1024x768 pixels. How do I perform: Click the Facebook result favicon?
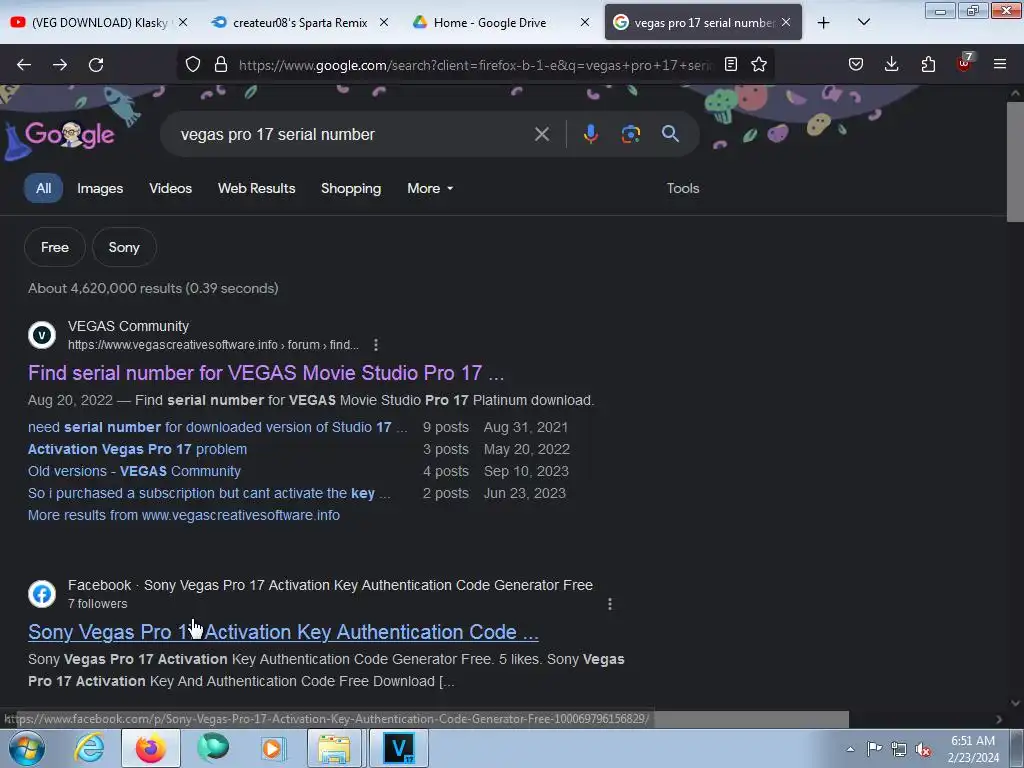(x=42, y=594)
